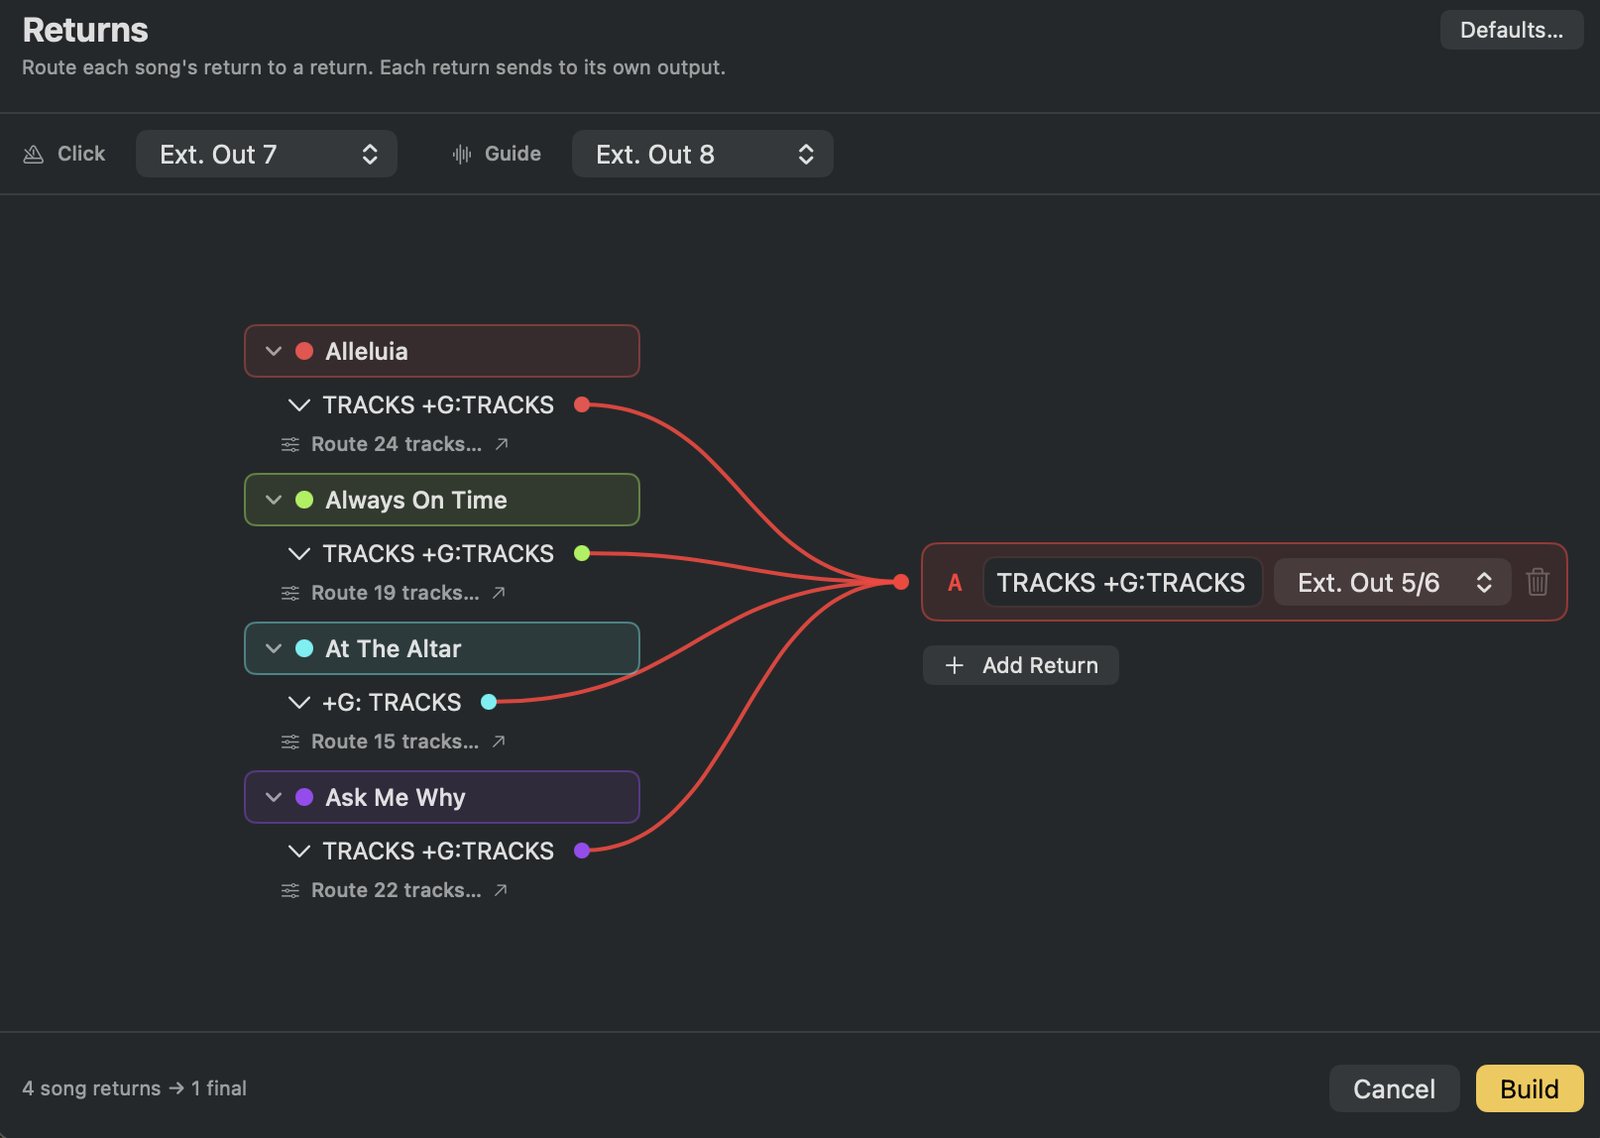
Task: Edit return name field TRACKS +G:TRACKS
Action: pyautogui.click(x=1121, y=582)
